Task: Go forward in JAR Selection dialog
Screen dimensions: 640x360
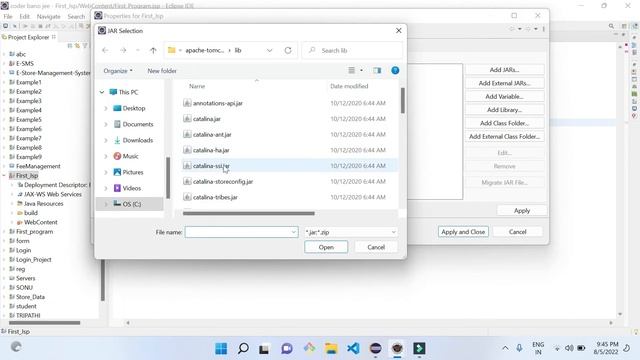Action: point(123,50)
